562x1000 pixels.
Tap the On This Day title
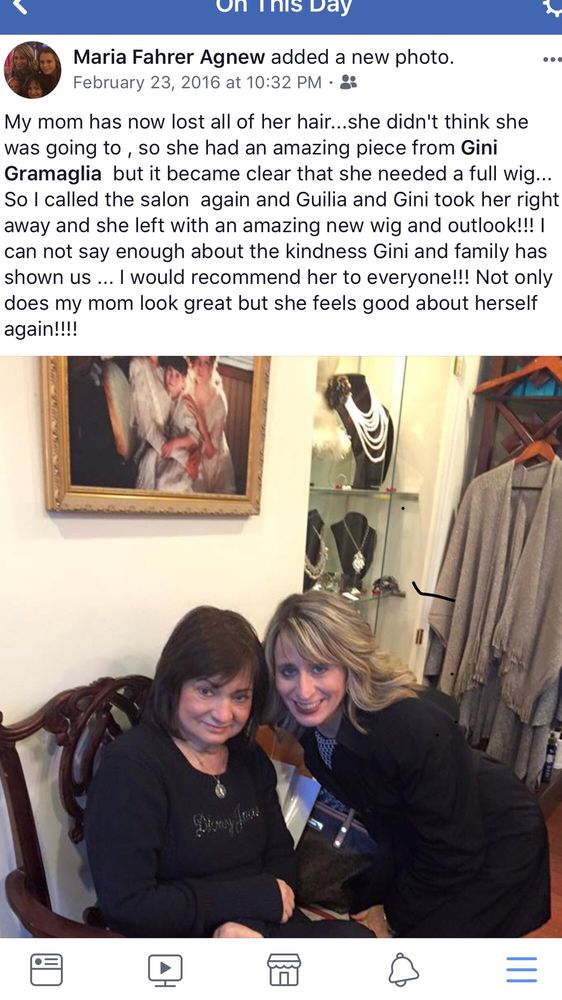pos(283,7)
